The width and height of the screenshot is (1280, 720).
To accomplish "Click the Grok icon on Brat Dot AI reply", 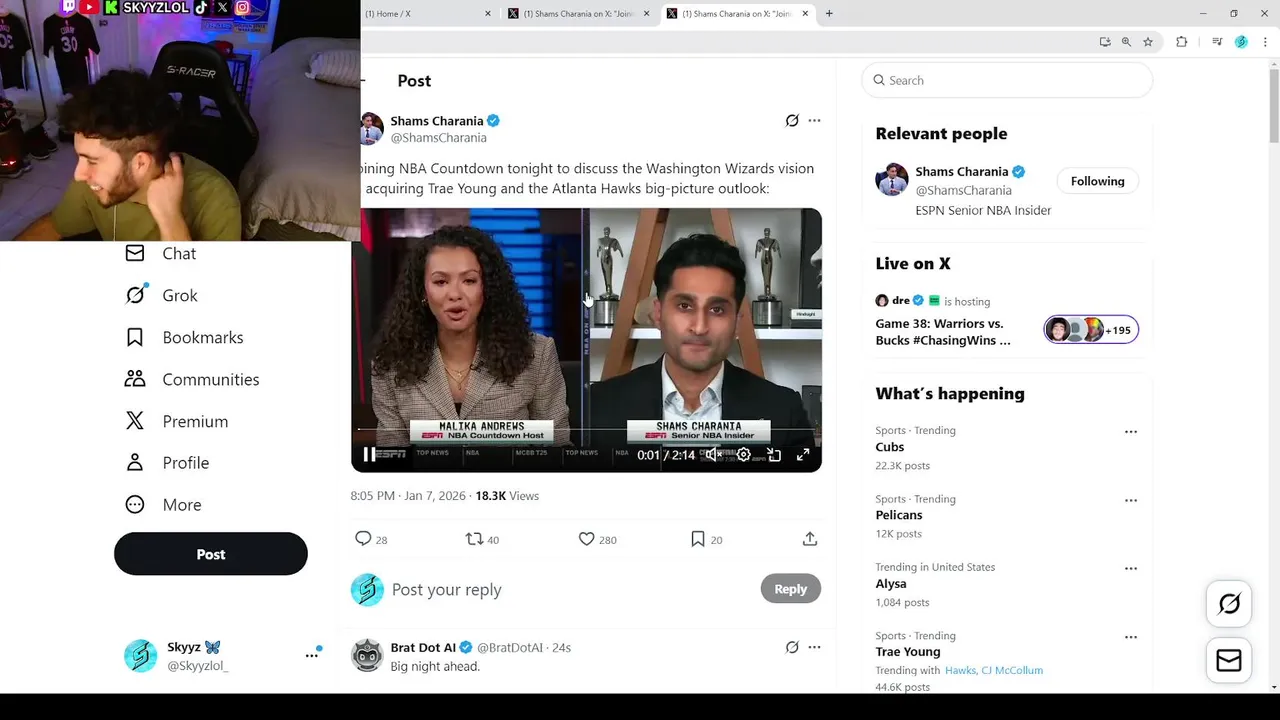I will click(792, 648).
